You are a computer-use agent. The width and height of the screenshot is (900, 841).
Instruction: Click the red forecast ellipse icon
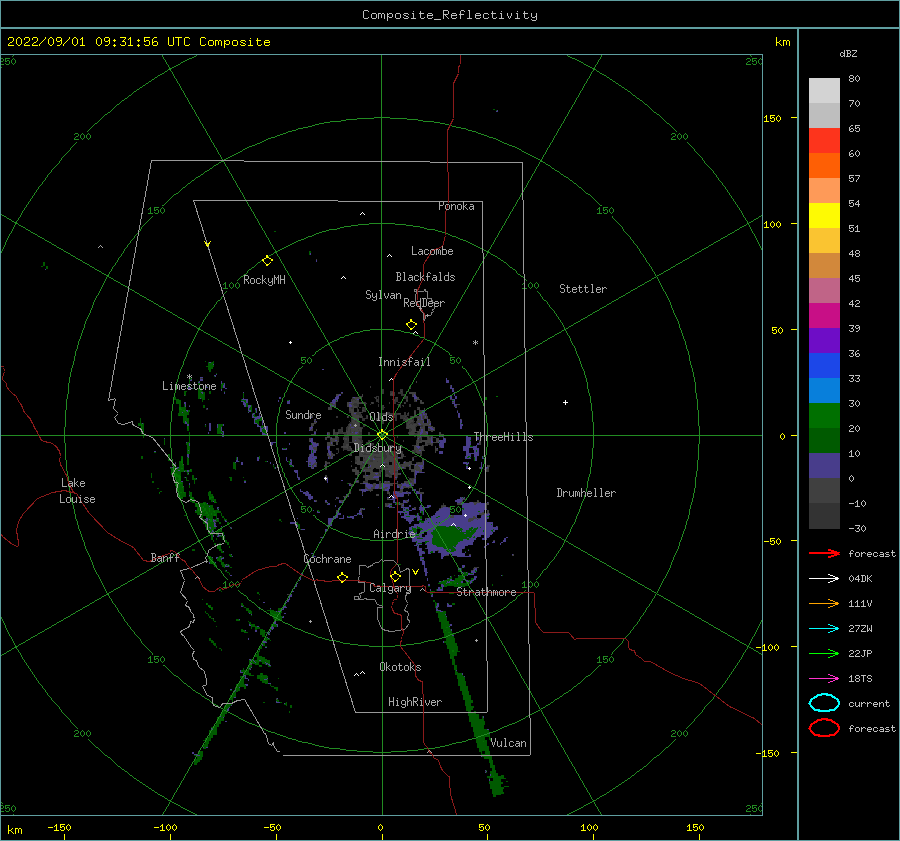(x=824, y=728)
